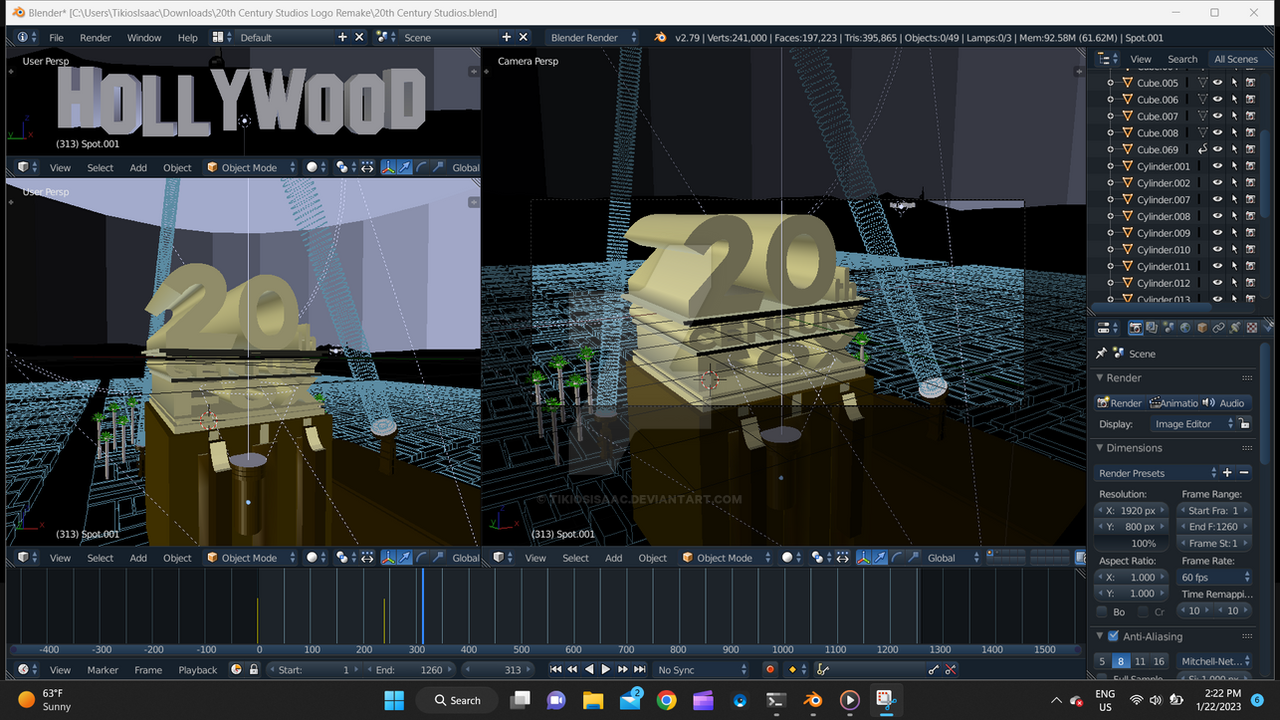1280x720 pixels.
Task: Open the World properties tab
Action: coord(1185,327)
